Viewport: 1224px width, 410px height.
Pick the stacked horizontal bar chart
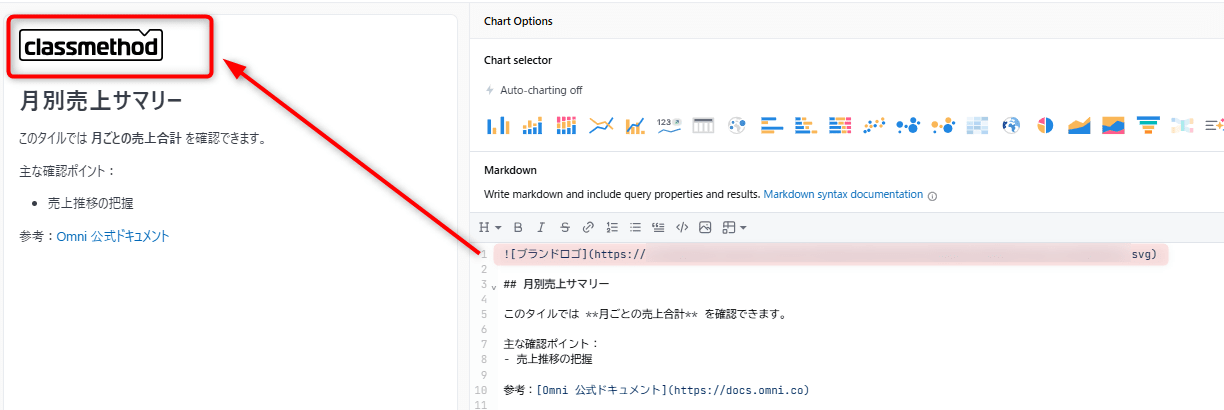tap(806, 126)
